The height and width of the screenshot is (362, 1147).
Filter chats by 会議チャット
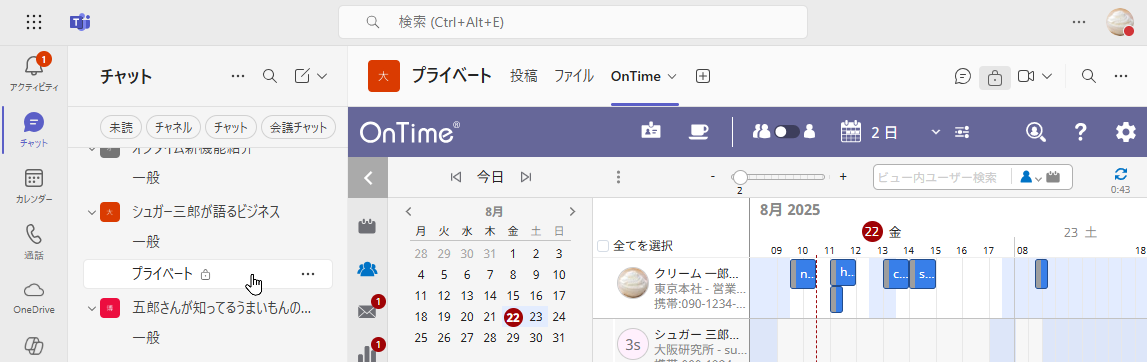pos(298,127)
